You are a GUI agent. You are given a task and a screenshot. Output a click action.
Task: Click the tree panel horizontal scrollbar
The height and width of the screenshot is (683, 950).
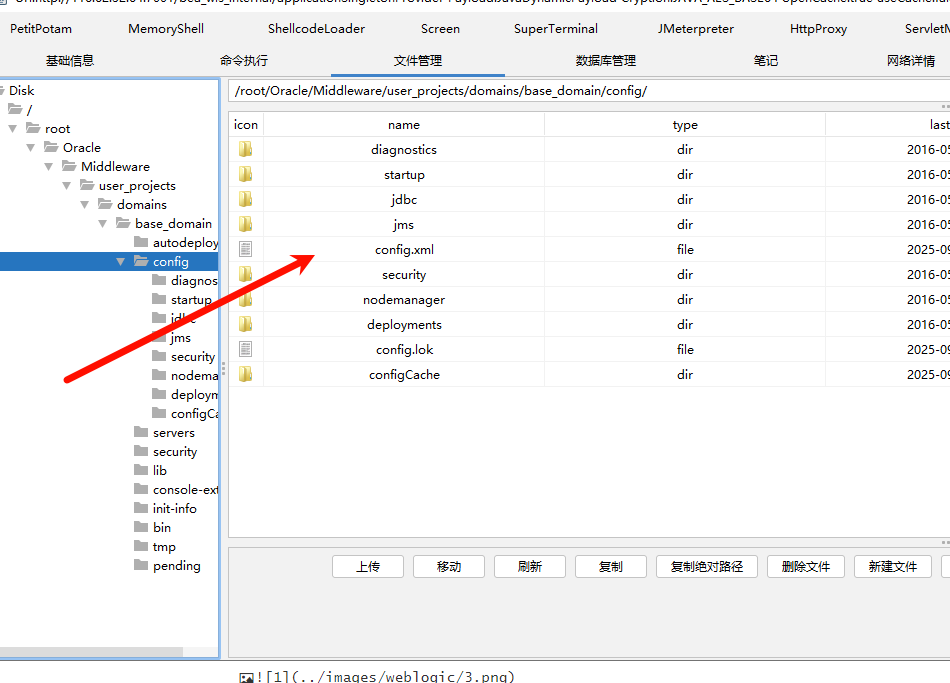(92, 652)
